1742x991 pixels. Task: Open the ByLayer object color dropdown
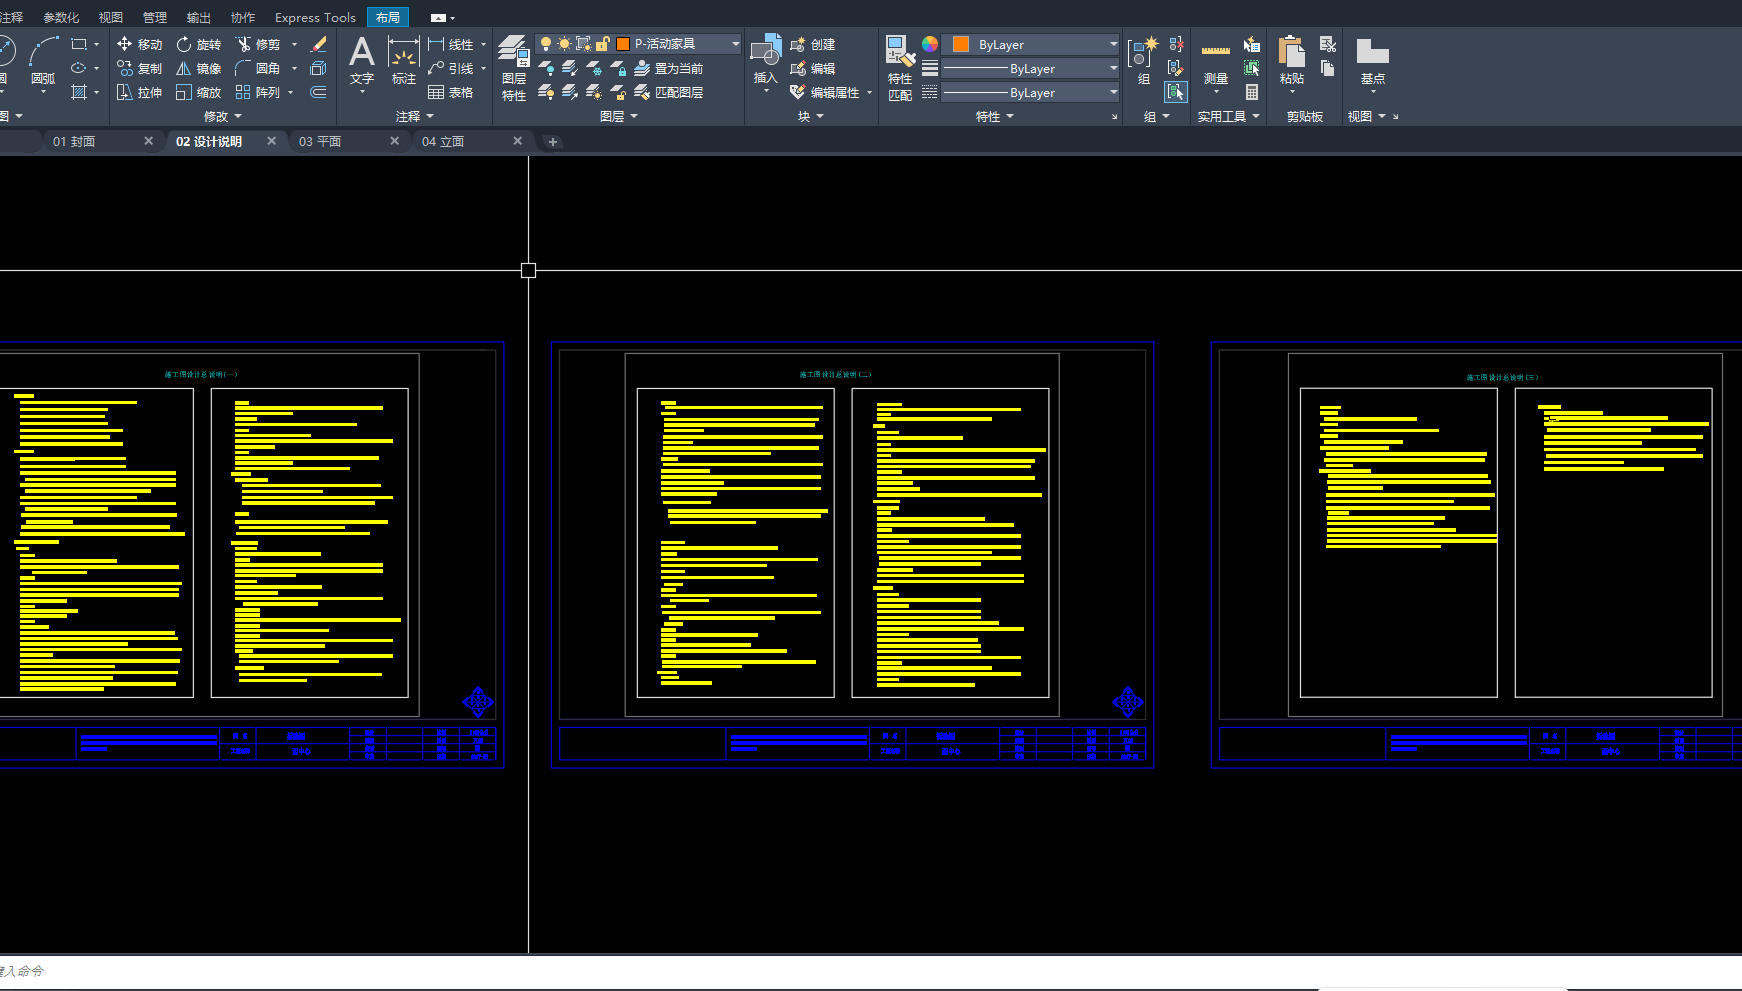coord(1113,44)
